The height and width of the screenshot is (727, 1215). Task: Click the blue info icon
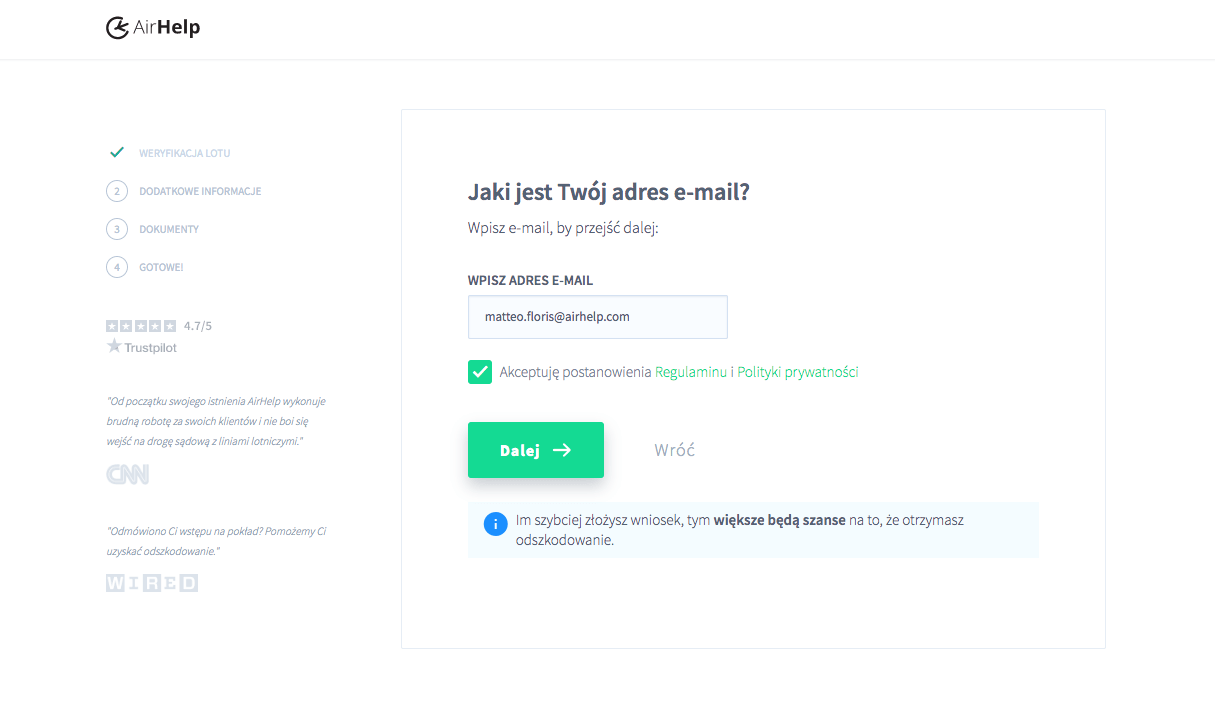pyautogui.click(x=495, y=524)
